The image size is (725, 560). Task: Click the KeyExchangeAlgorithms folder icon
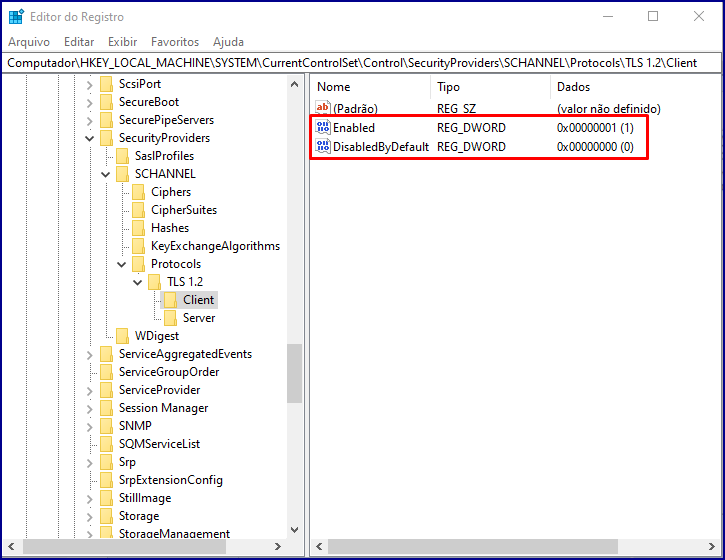tap(140, 246)
